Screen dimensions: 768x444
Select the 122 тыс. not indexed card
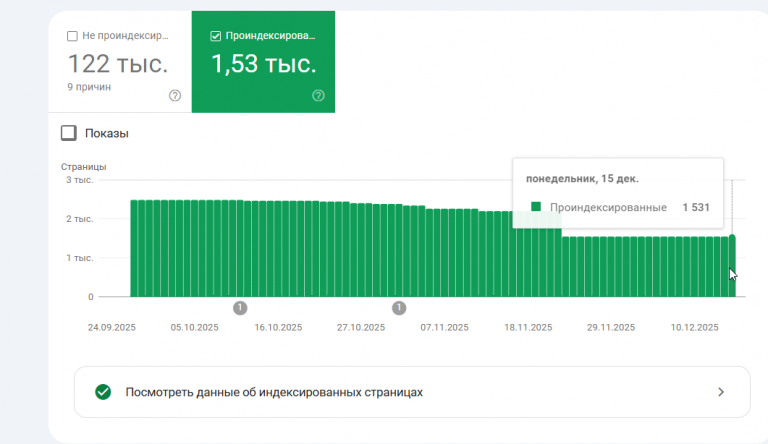[x=120, y=62]
